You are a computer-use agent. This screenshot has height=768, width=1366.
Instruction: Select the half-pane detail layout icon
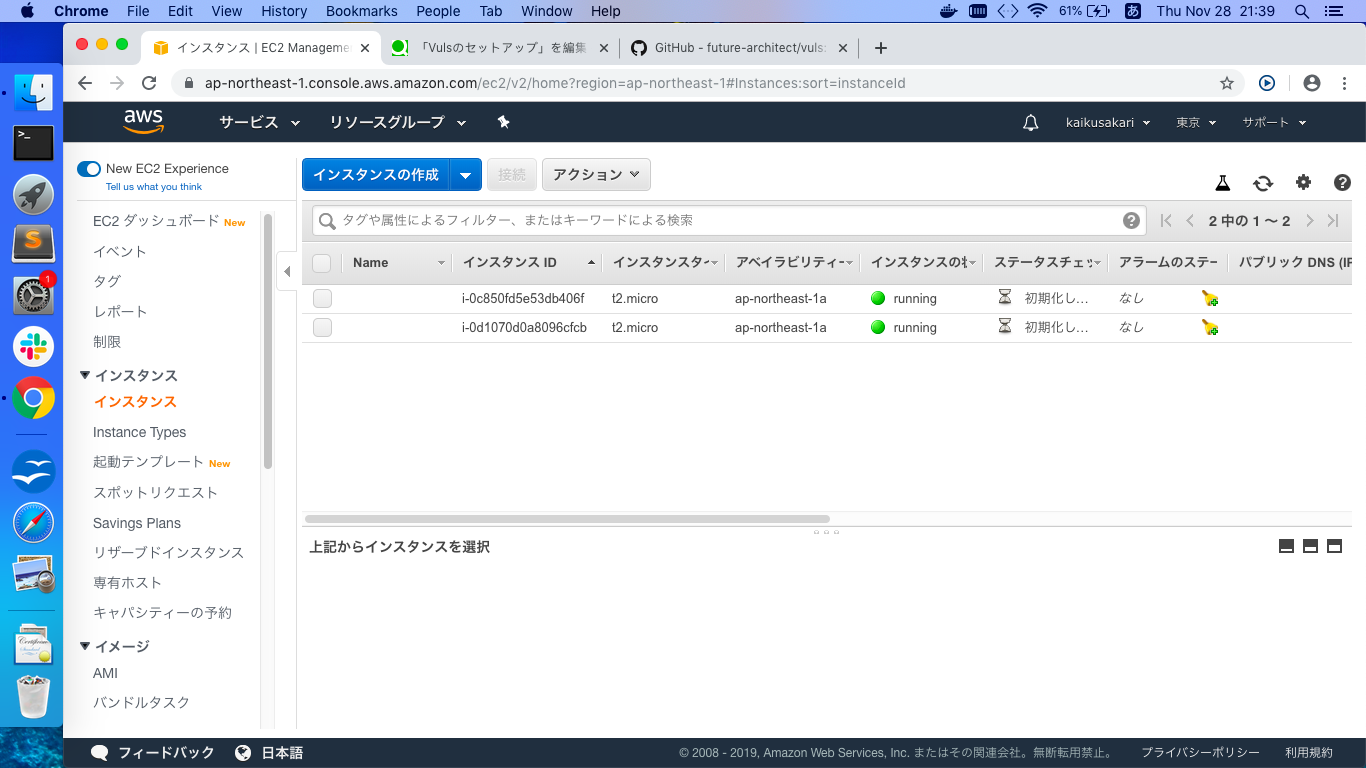click(x=1310, y=546)
